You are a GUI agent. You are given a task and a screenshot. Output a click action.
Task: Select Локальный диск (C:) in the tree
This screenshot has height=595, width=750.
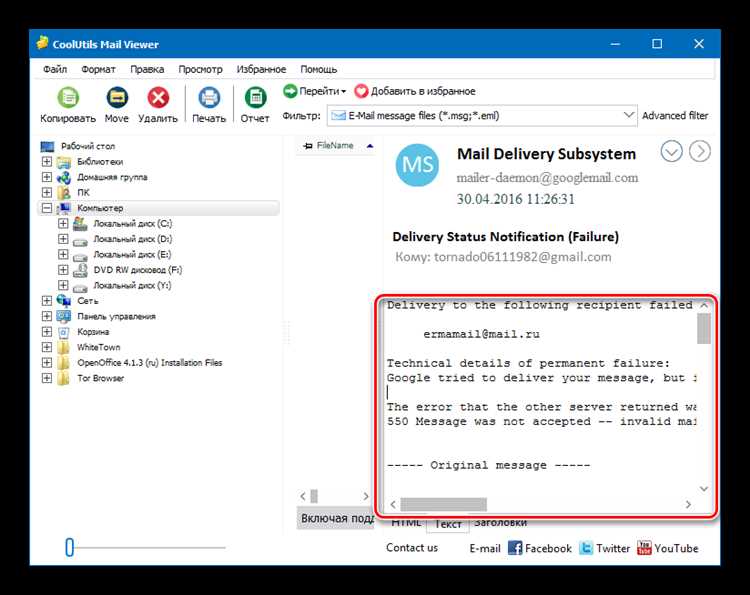132,223
